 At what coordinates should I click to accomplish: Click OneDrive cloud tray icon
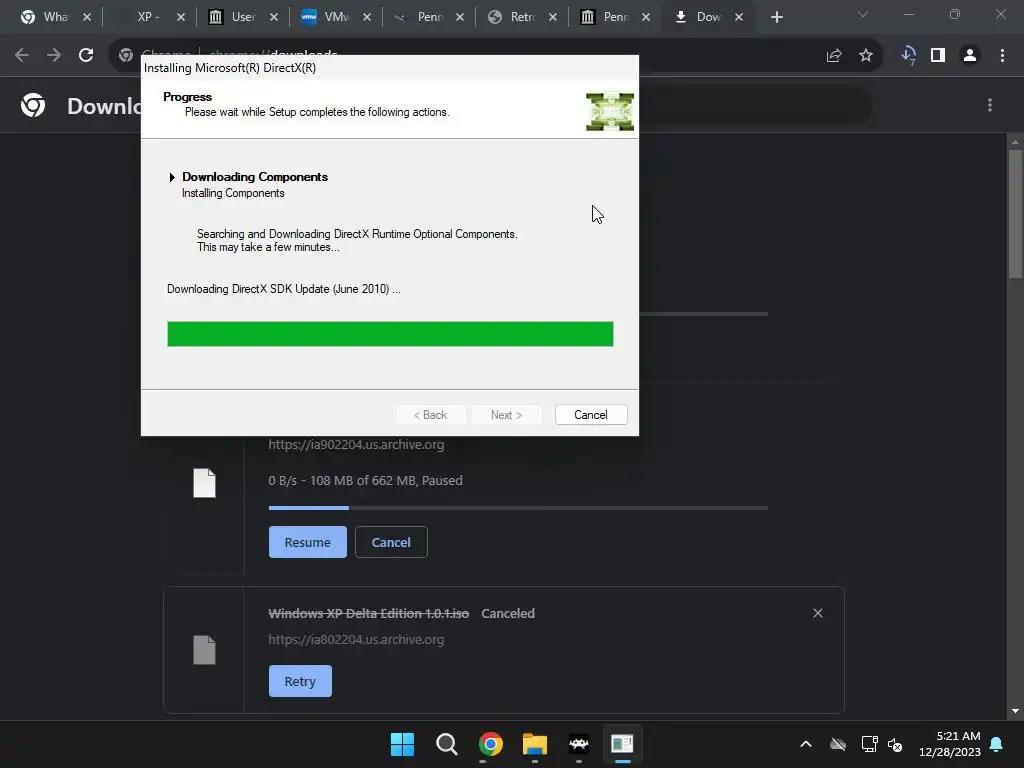pyautogui.click(x=838, y=744)
